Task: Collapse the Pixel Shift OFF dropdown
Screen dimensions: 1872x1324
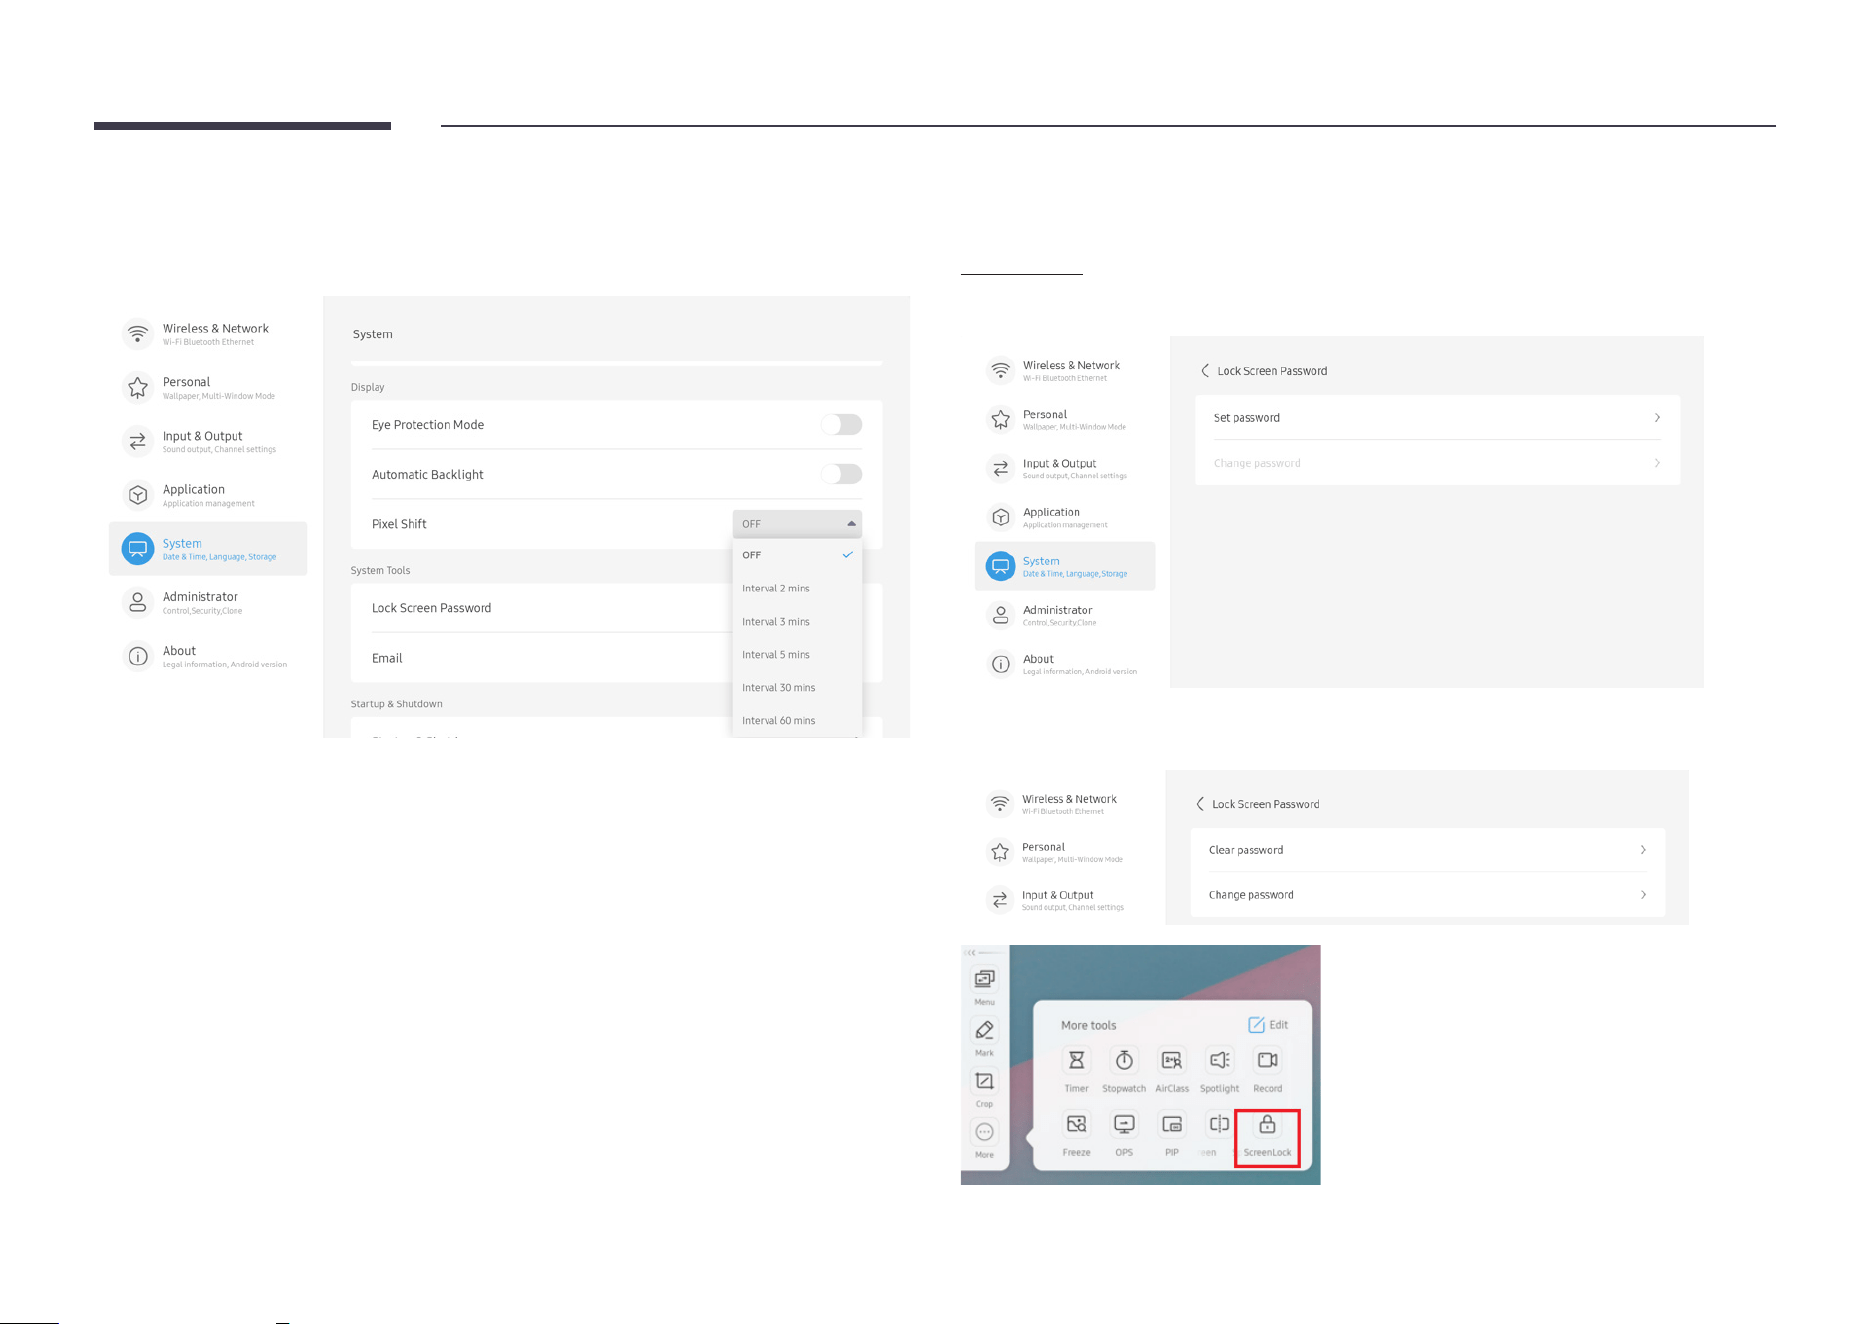Action: pyautogui.click(x=797, y=524)
